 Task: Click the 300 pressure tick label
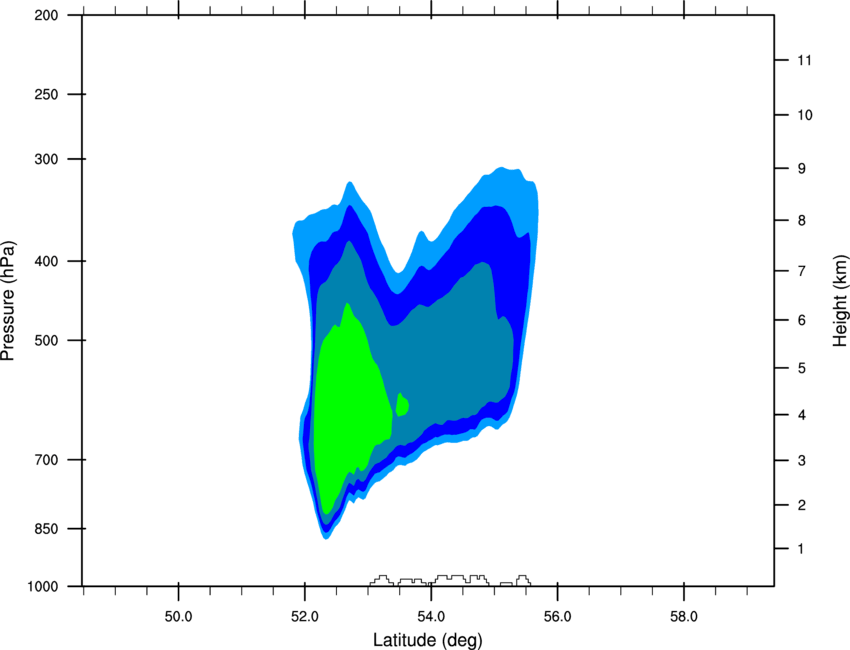46,159
